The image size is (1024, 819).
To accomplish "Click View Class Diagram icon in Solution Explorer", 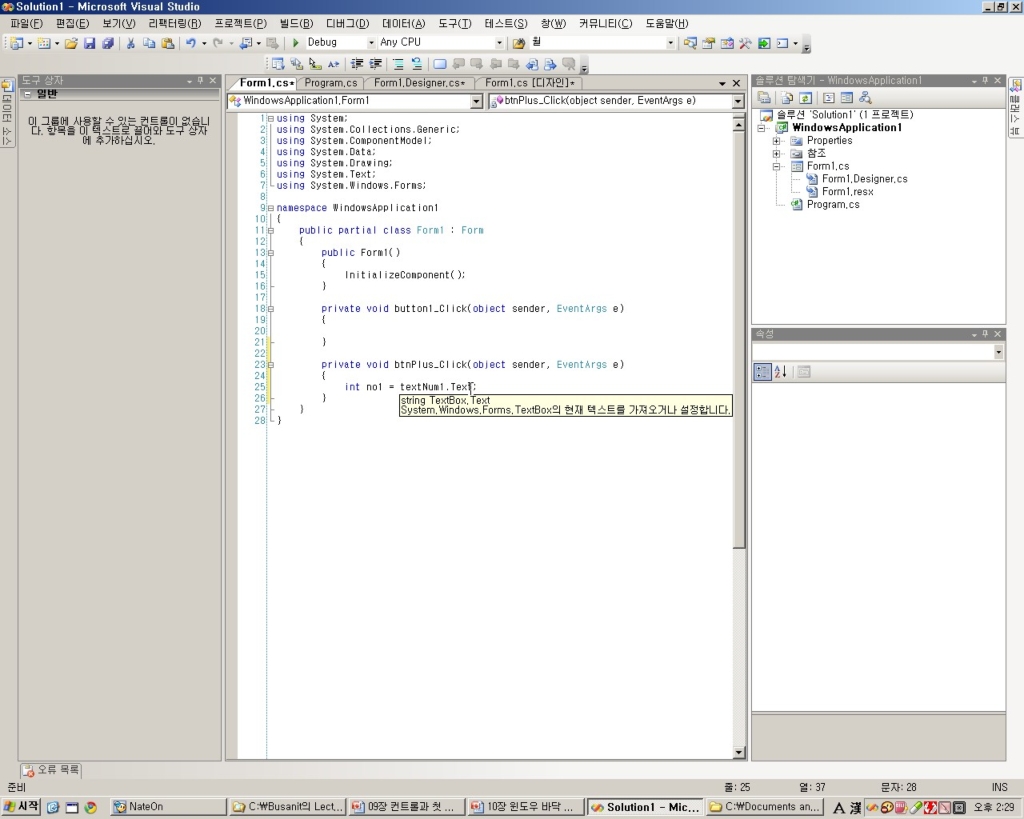I will point(865,98).
